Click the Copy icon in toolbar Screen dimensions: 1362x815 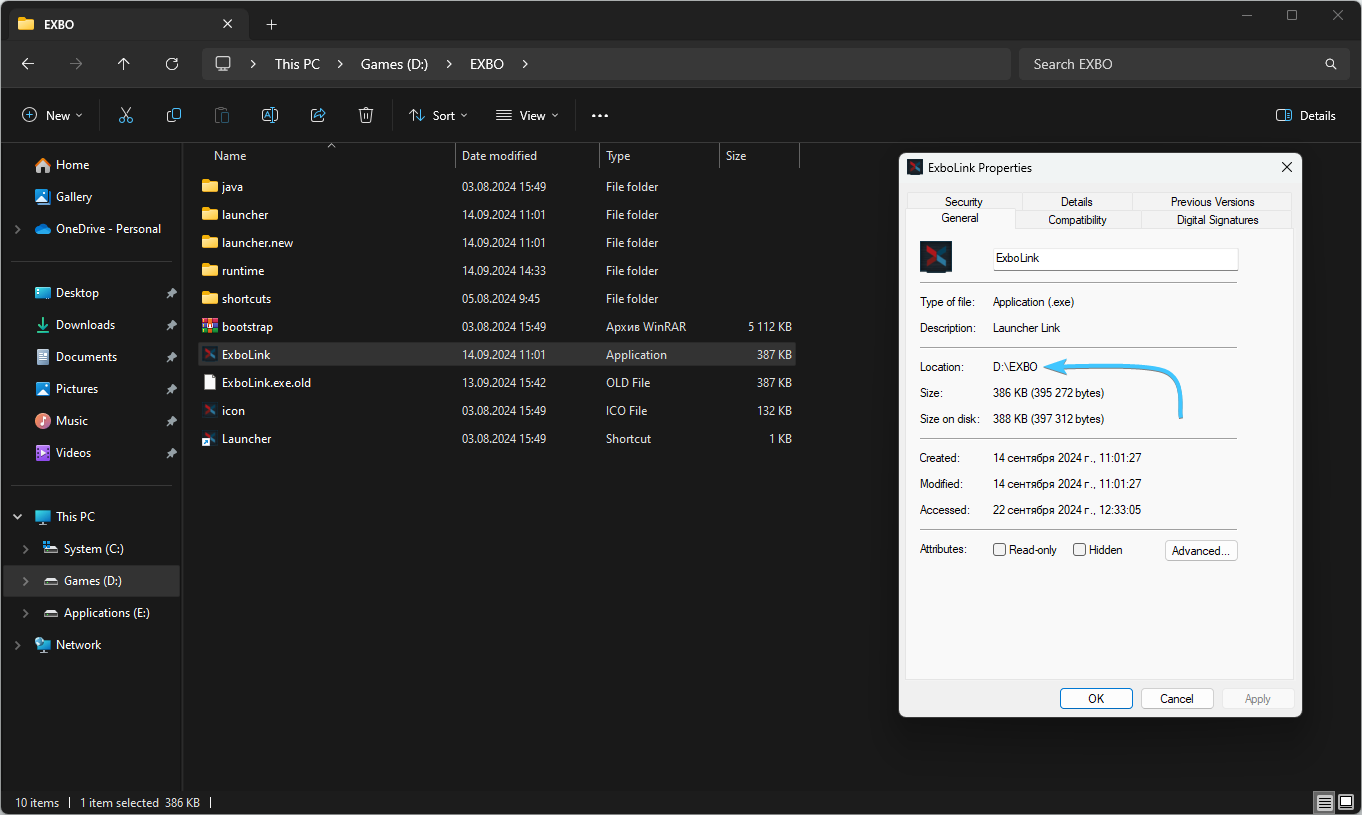point(174,116)
